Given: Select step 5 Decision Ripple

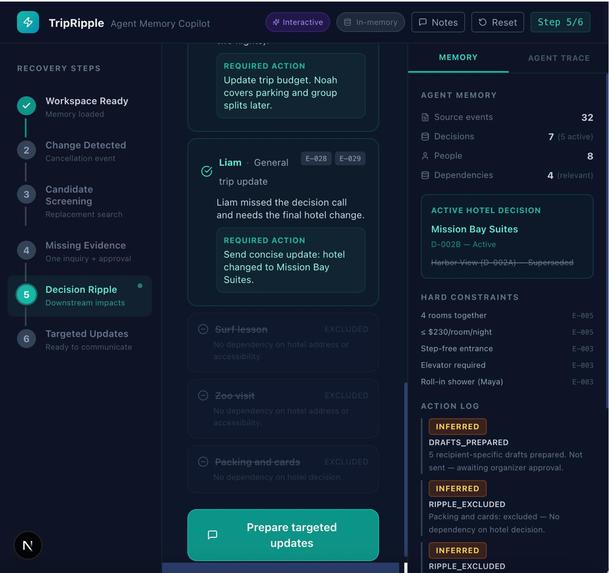Looking at the screenshot, I should pos(80,295).
